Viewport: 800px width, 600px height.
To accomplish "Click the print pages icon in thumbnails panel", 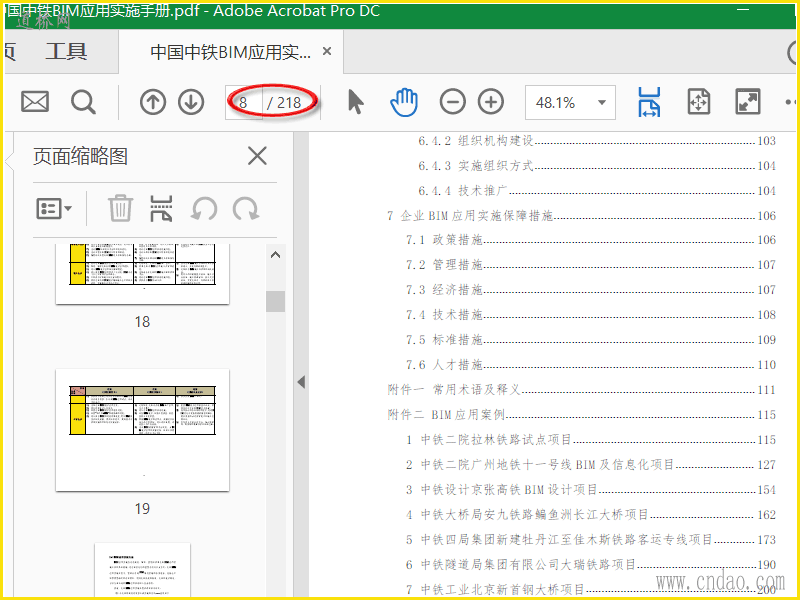I will click(161, 208).
